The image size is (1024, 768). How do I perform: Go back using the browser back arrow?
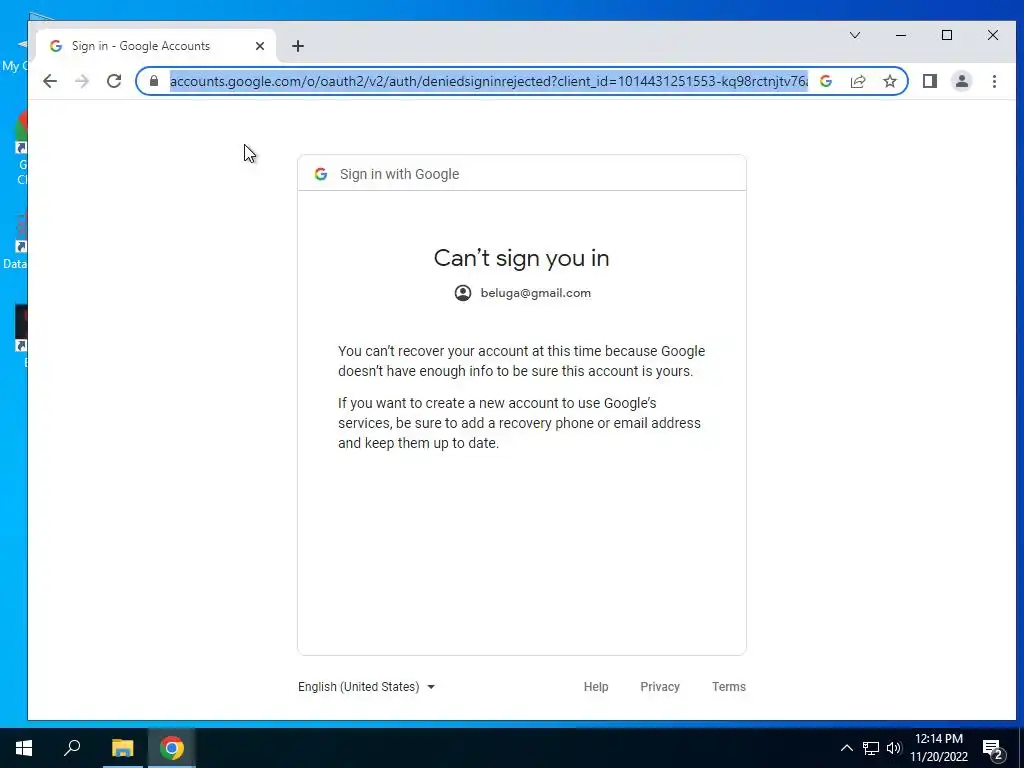[x=50, y=81]
